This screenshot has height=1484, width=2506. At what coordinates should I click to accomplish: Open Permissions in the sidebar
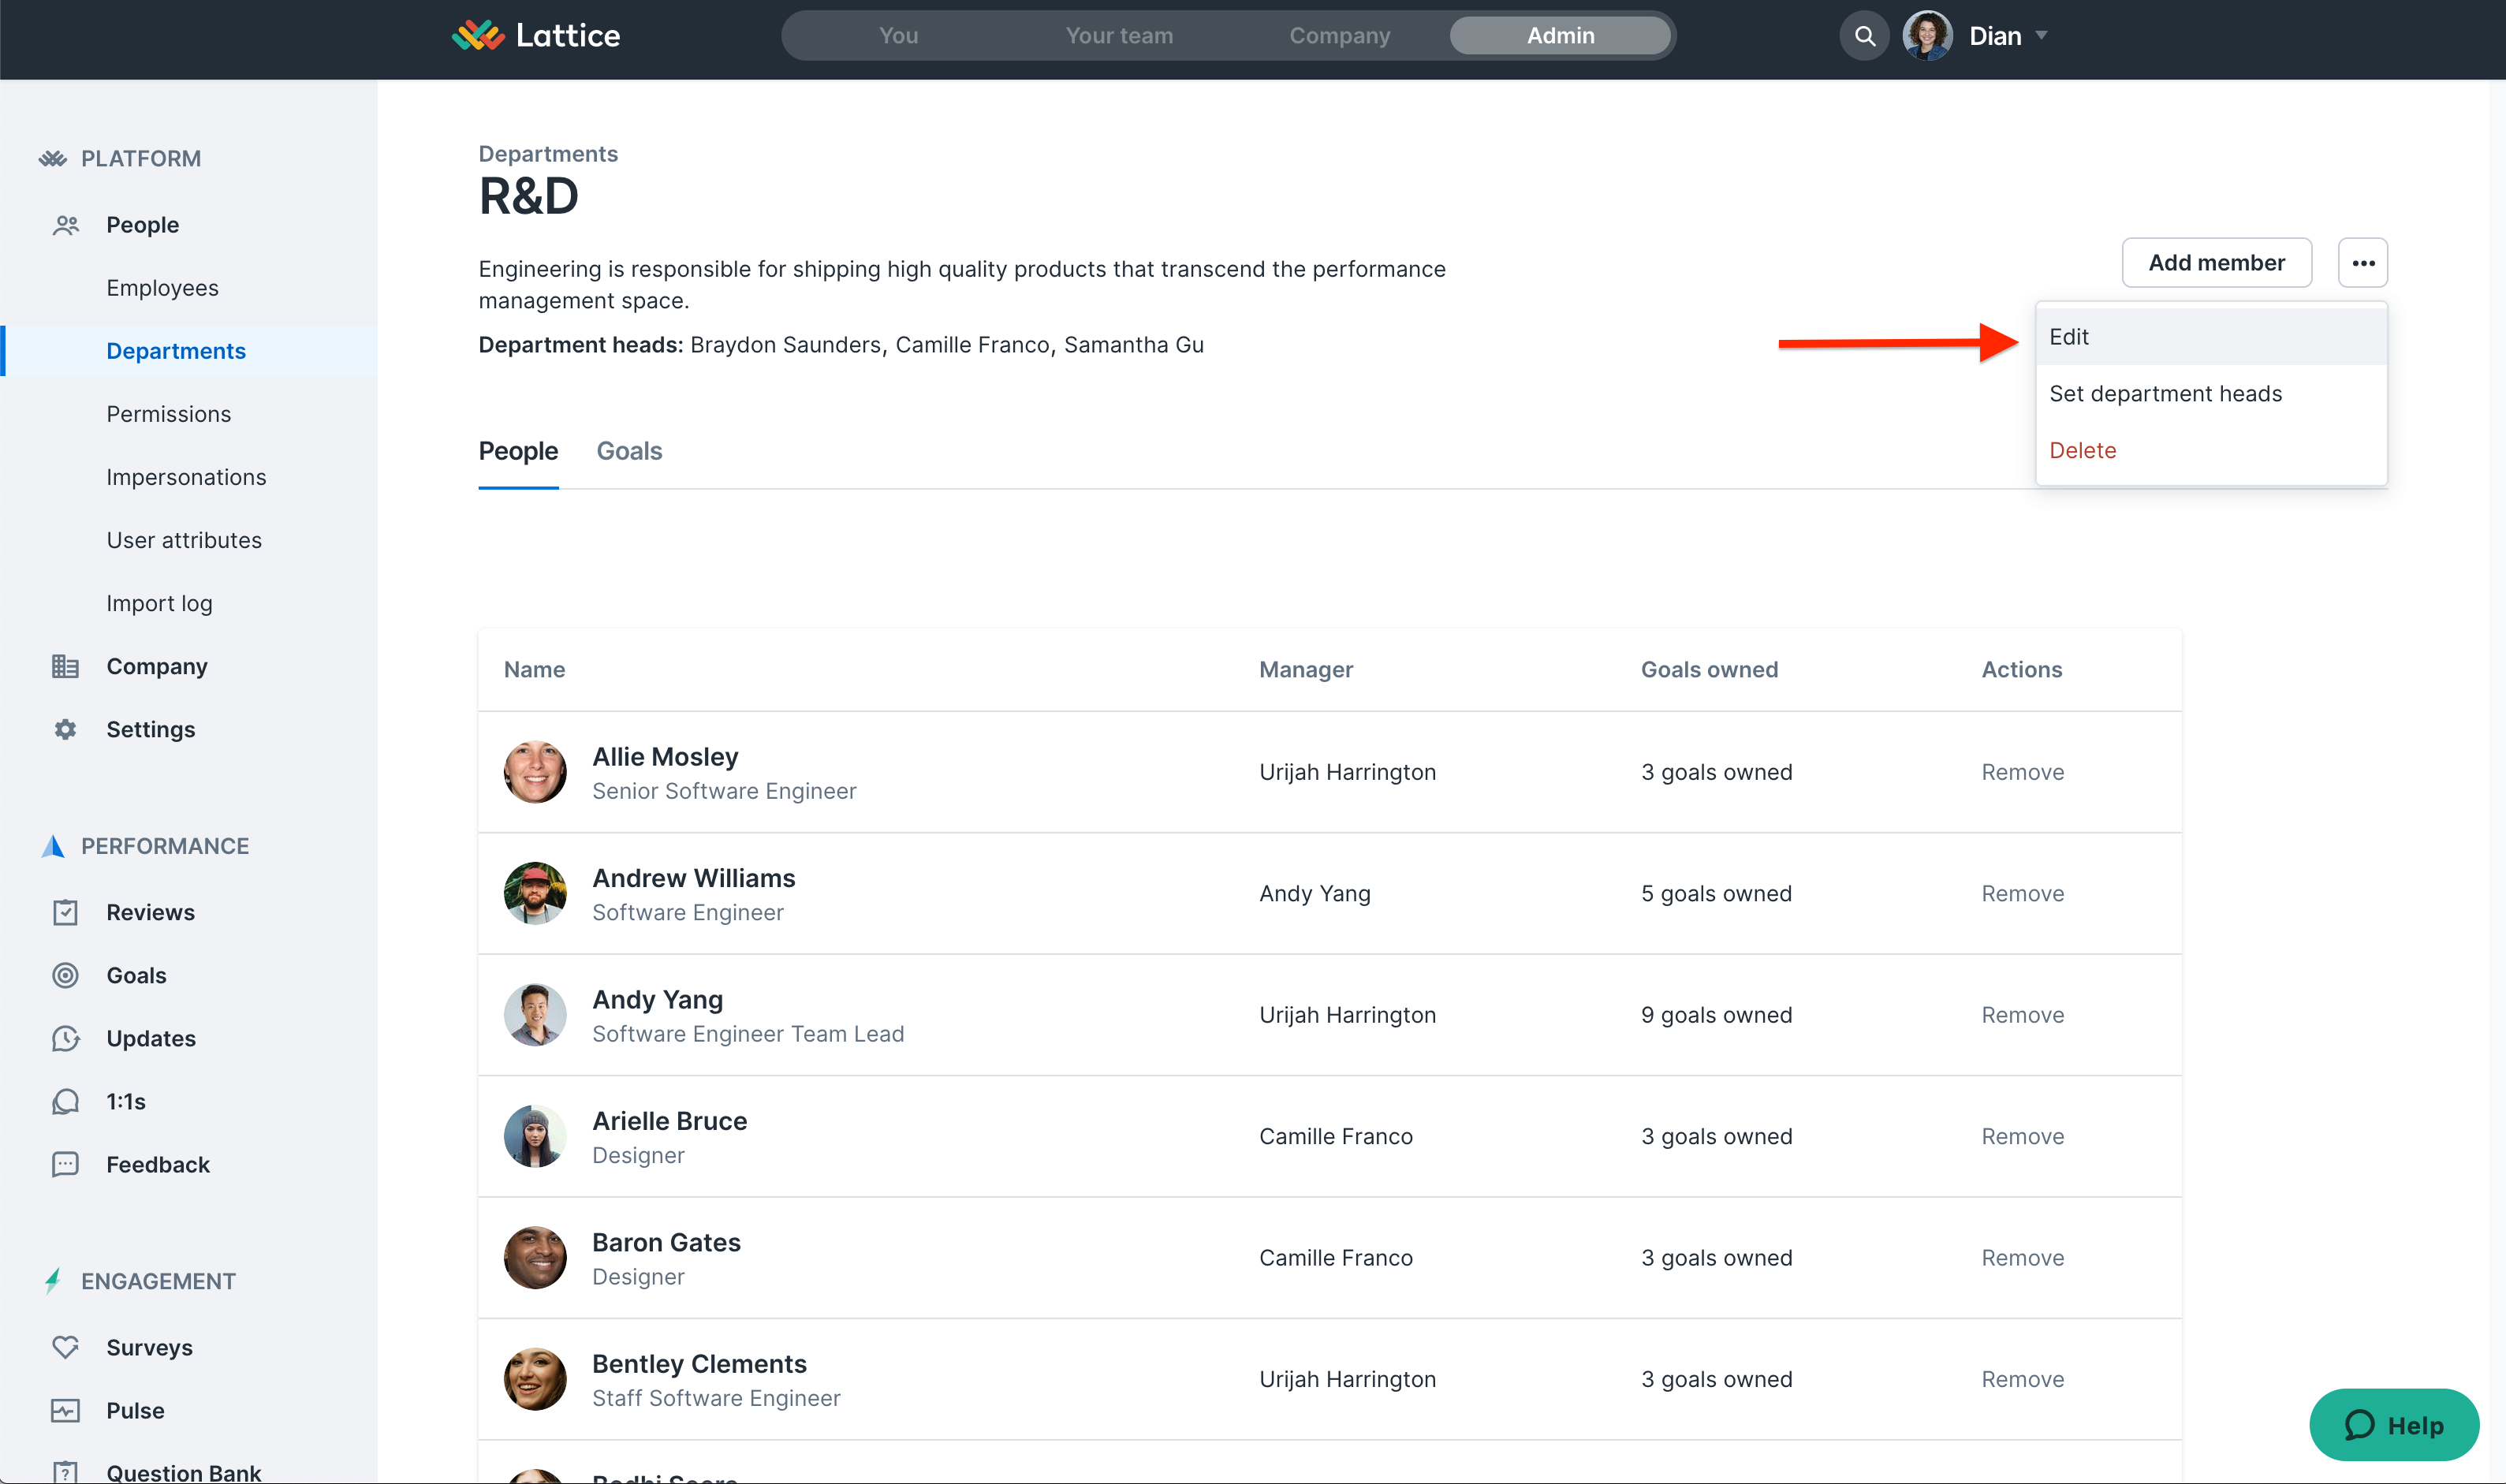169,414
